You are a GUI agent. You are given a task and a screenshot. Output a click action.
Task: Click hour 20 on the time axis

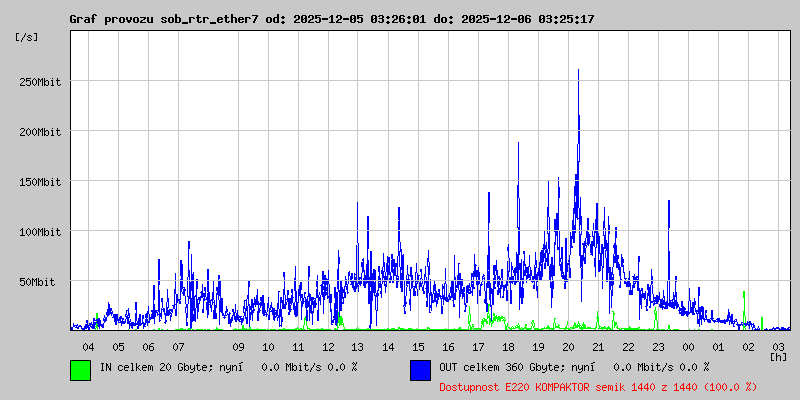pyautogui.click(x=568, y=346)
